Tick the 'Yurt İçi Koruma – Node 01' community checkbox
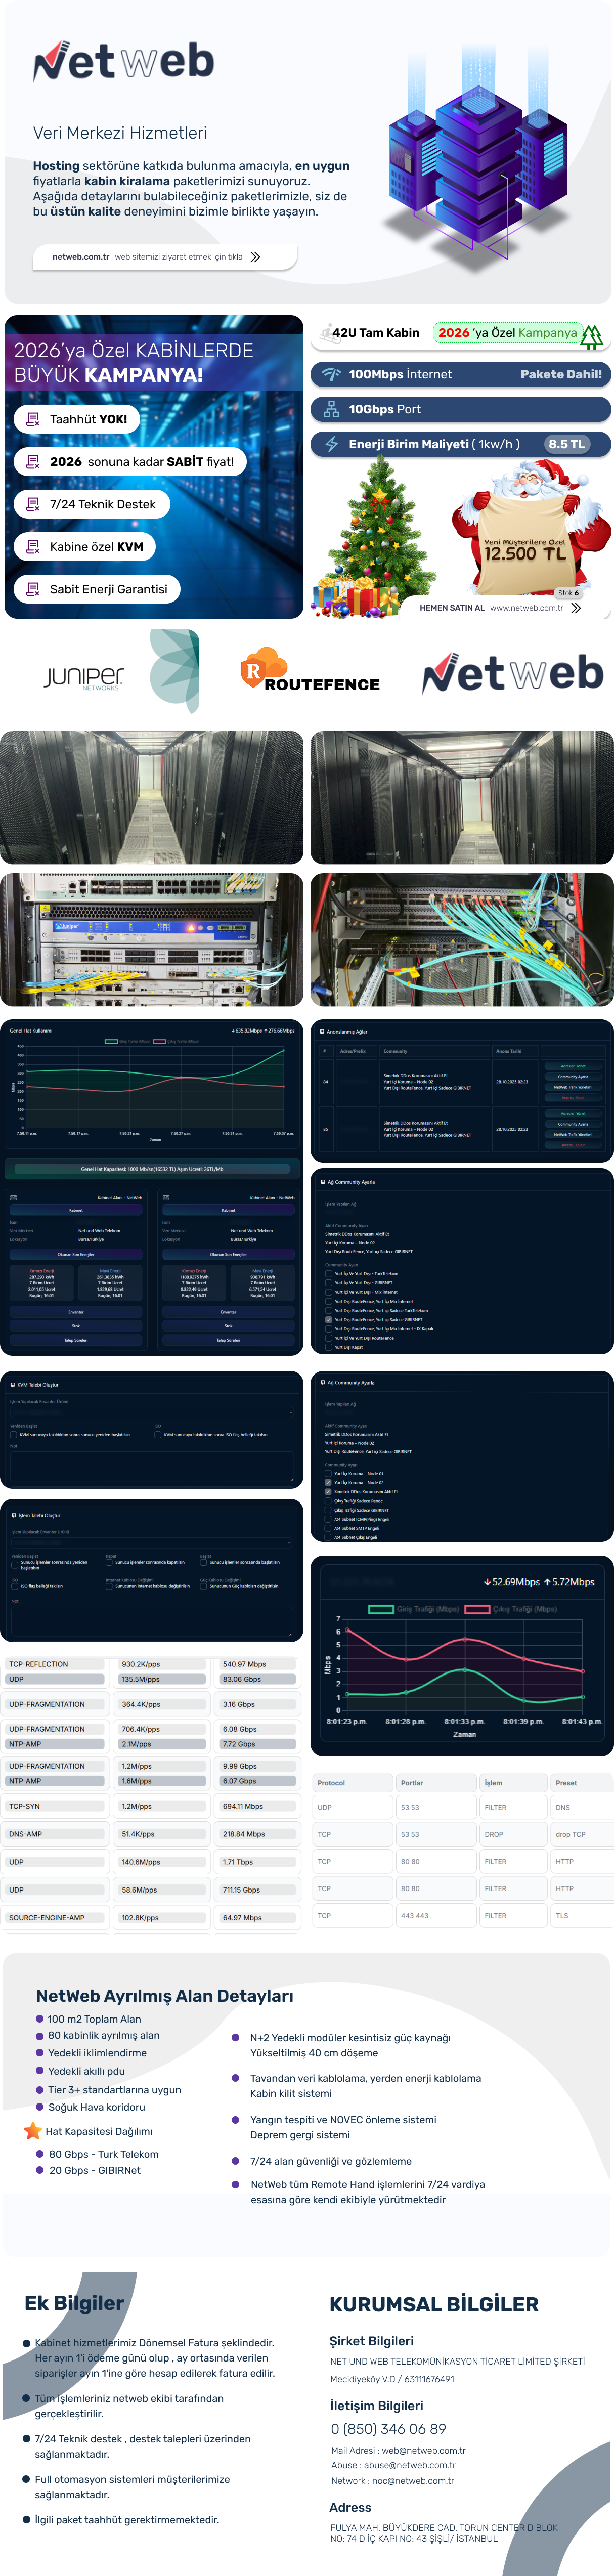The width and height of the screenshot is (614, 2576). pyautogui.click(x=328, y=1474)
